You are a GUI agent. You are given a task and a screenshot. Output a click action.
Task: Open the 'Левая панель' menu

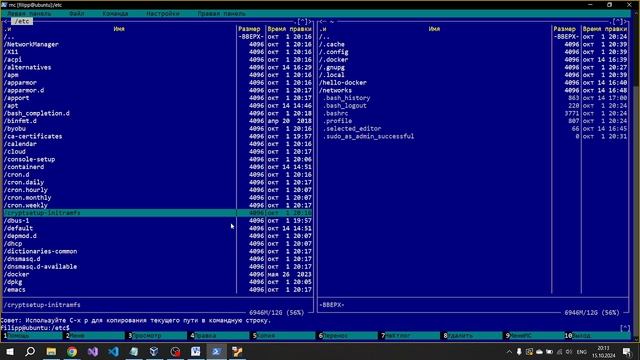(x=29, y=13)
